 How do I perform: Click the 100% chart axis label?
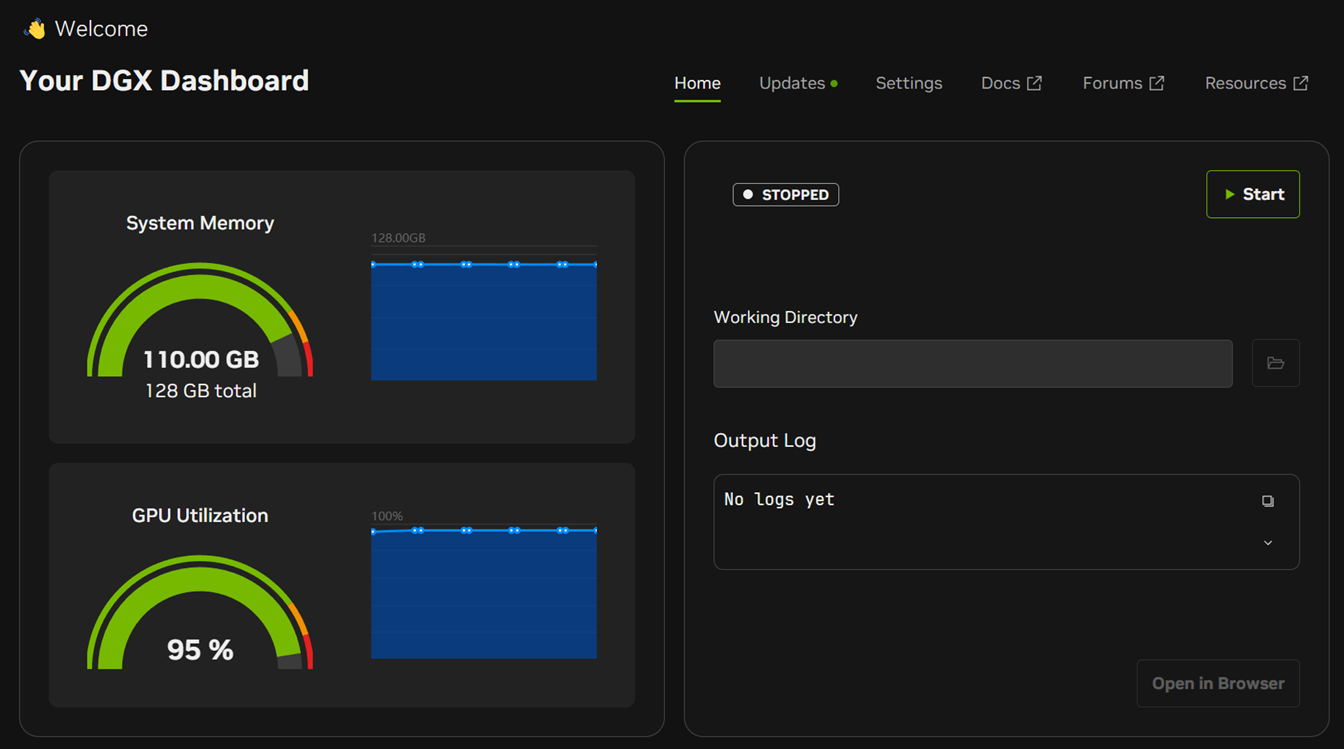387,516
